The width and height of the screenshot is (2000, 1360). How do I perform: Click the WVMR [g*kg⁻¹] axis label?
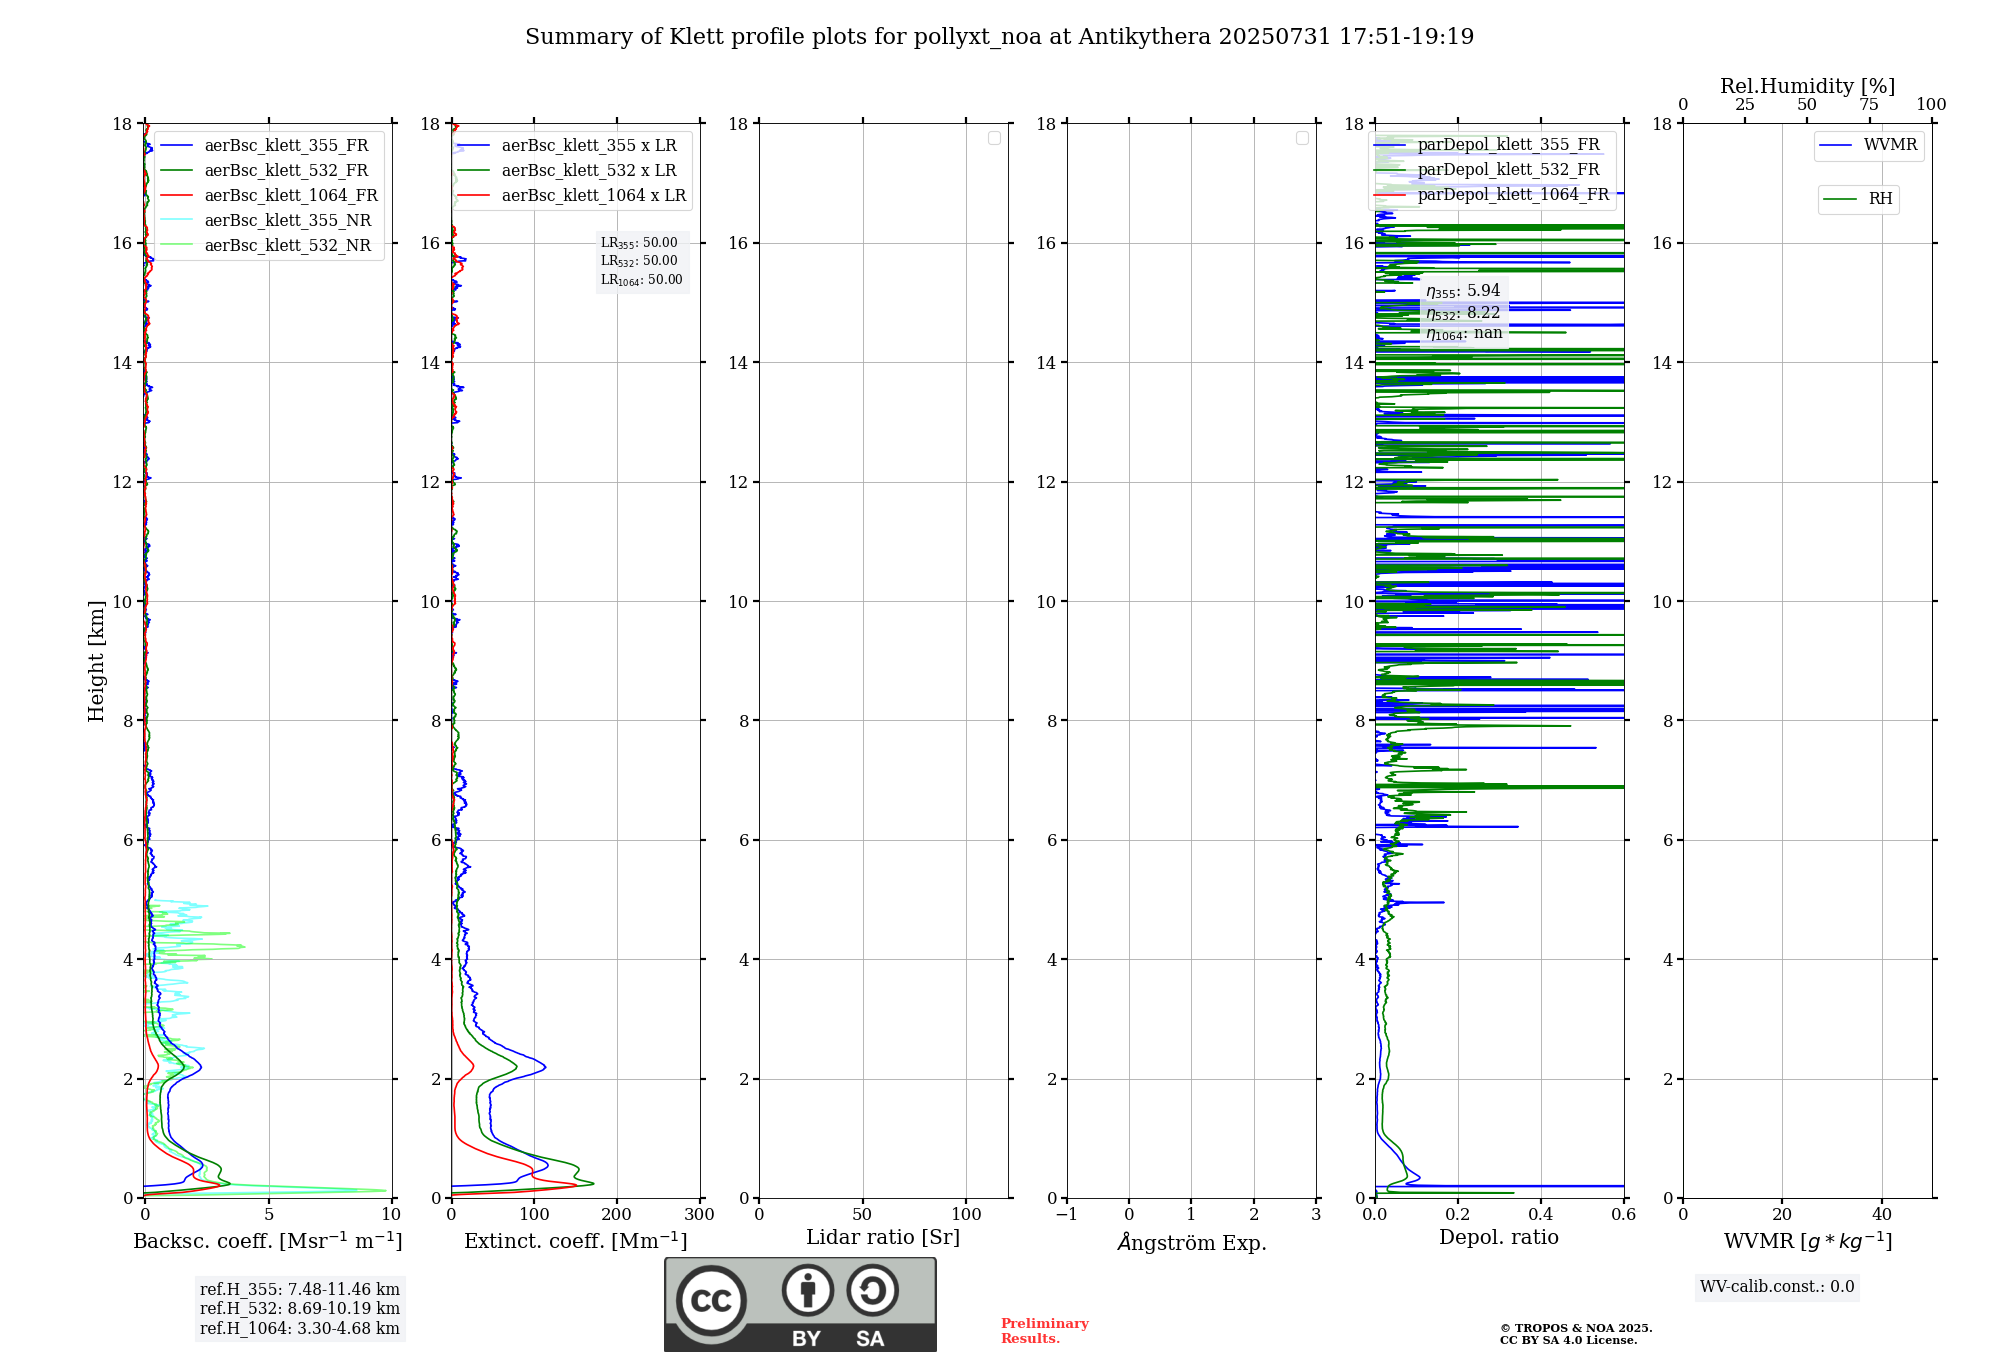click(1808, 1241)
